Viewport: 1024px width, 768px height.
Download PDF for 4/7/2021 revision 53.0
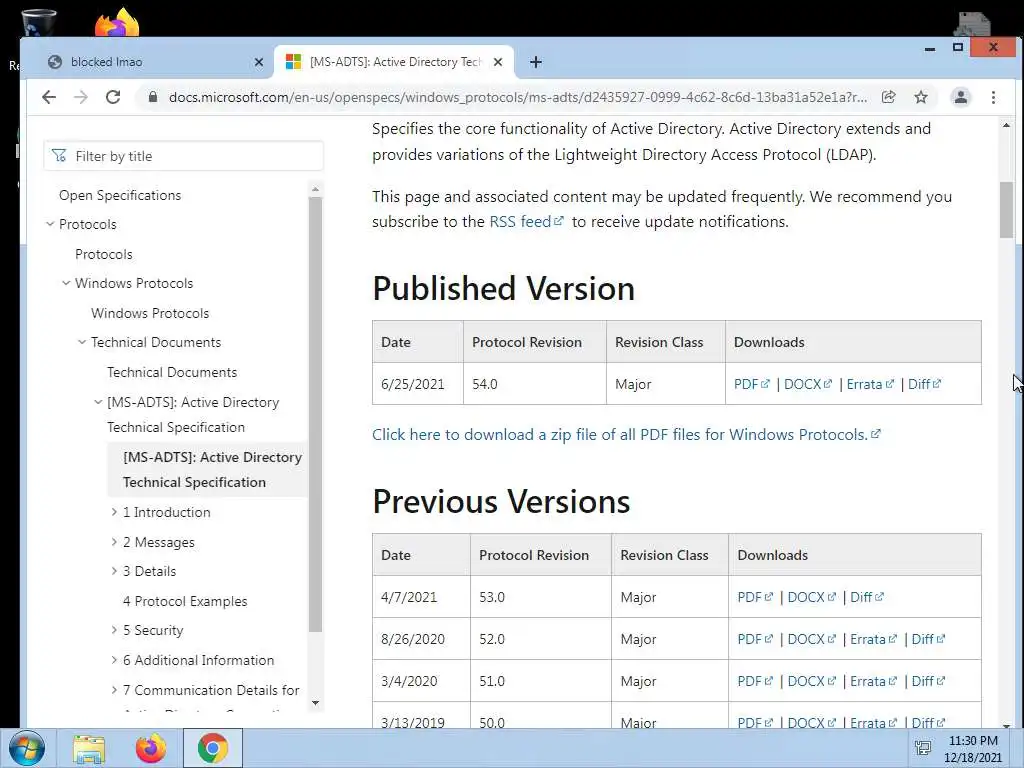[x=754, y=597]
